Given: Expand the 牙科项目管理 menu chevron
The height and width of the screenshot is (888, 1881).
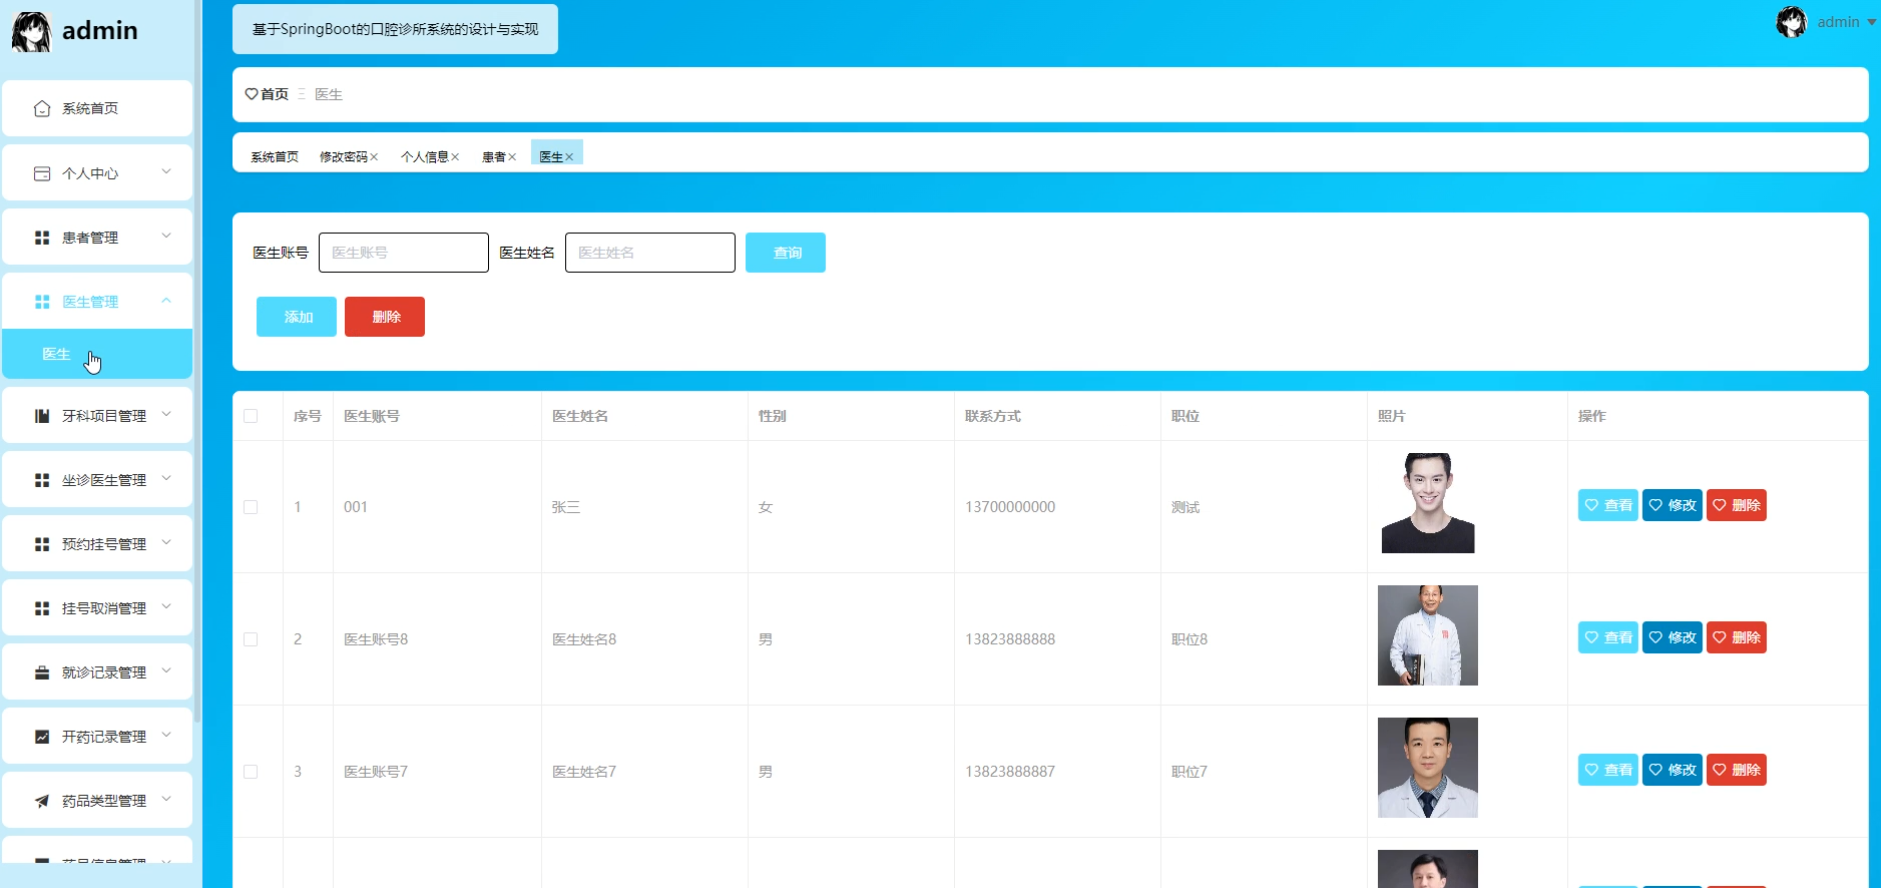Looking at the screenshot, I should pos(166,414).
